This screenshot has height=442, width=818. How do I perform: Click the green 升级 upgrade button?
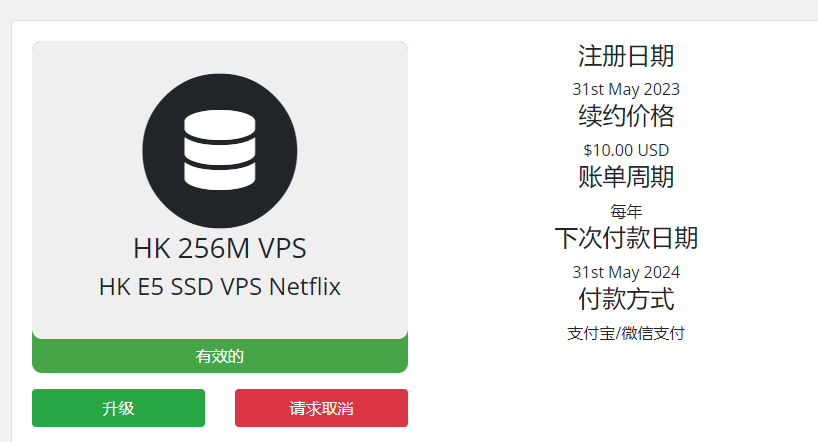point(118,408)
